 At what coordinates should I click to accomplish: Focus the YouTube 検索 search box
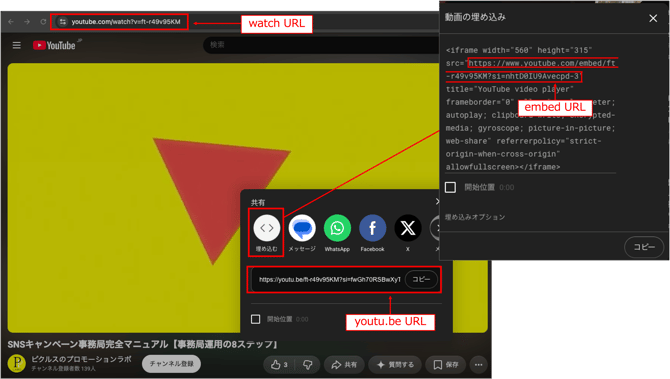pyautogui.click(x=320, y=45)
